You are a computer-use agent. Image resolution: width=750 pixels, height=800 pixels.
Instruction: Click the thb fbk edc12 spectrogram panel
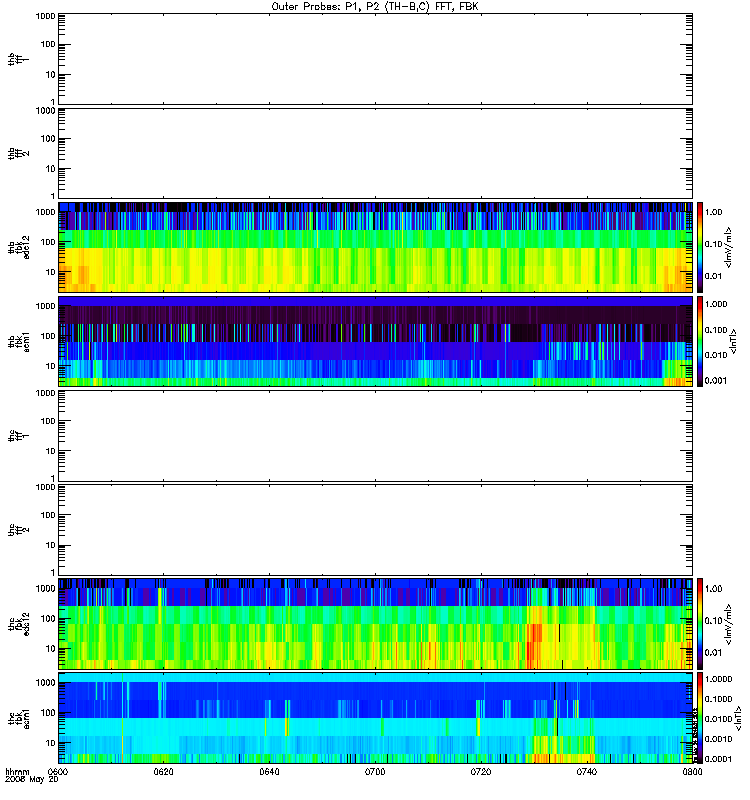pyautogui.click(x=375, y=247)
